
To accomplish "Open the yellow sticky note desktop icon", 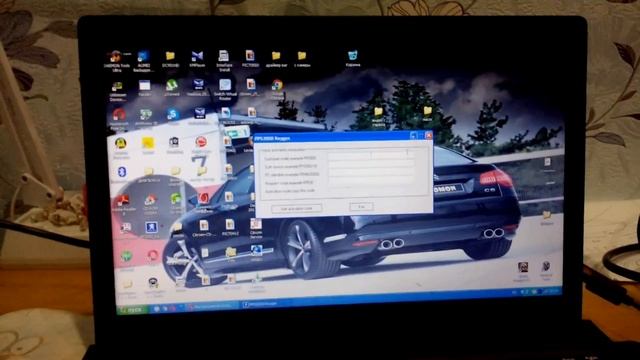I will [x=148, y=143].
